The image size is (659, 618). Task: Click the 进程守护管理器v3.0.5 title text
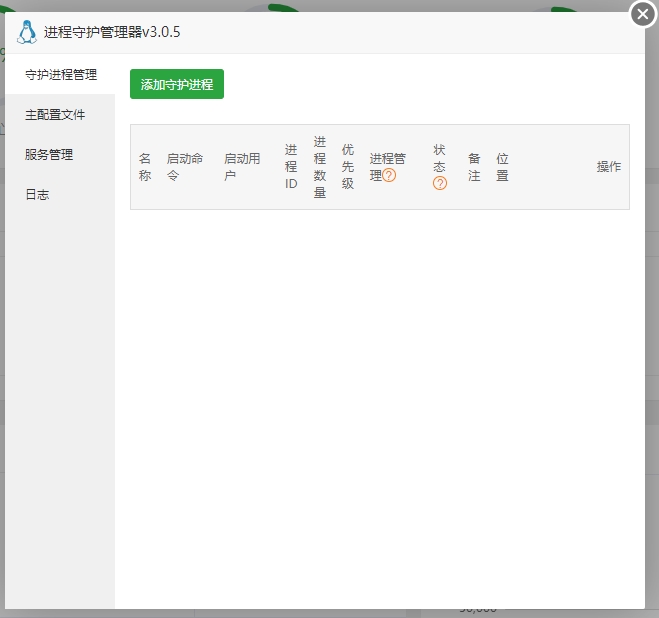(112, 32)
